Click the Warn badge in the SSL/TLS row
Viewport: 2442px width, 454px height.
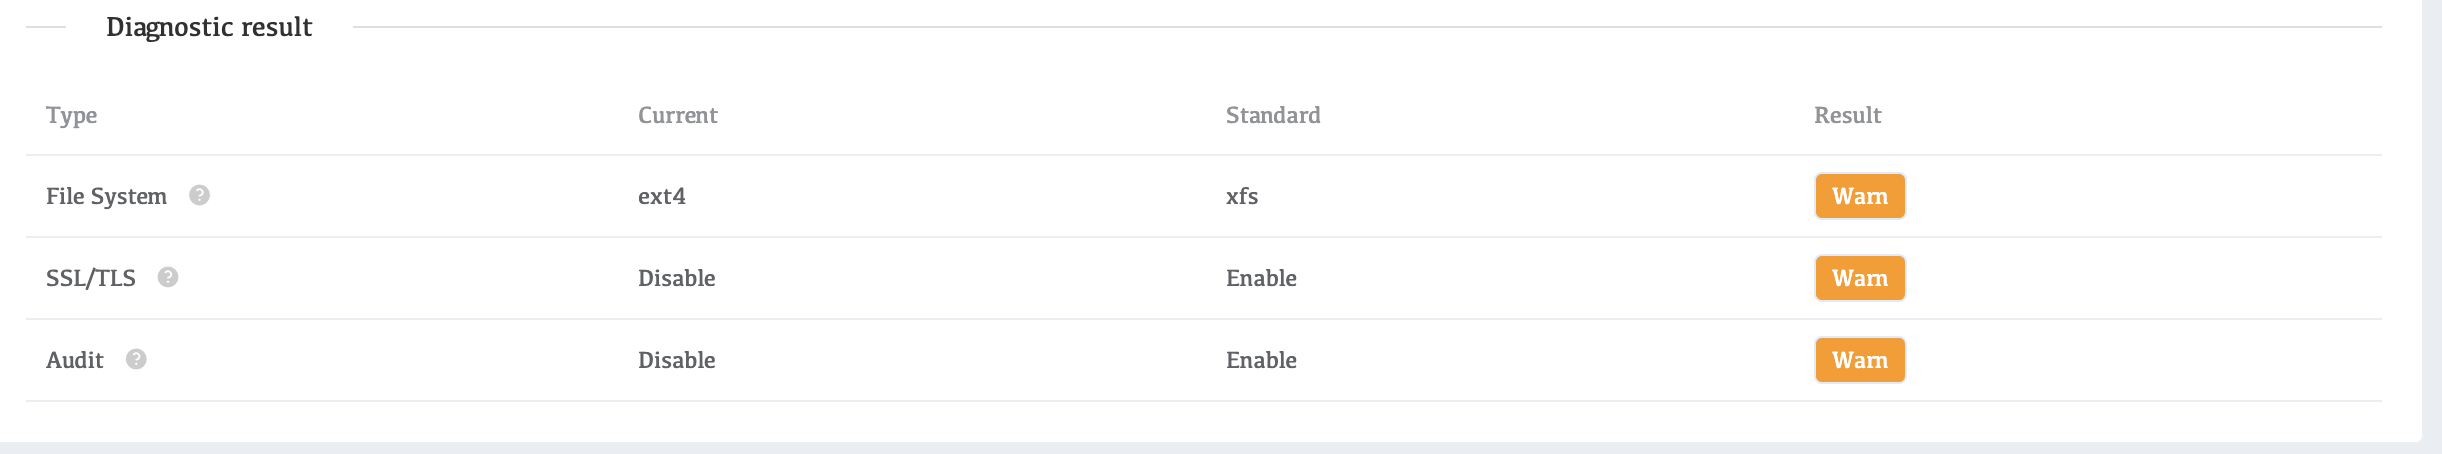click(1859, 278)
